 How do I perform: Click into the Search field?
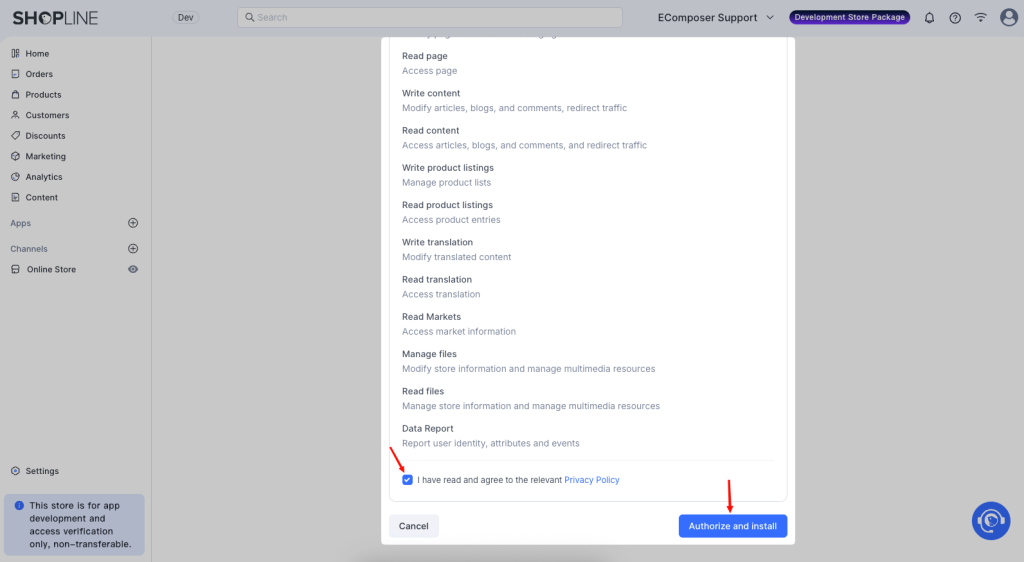pos(430,18)
